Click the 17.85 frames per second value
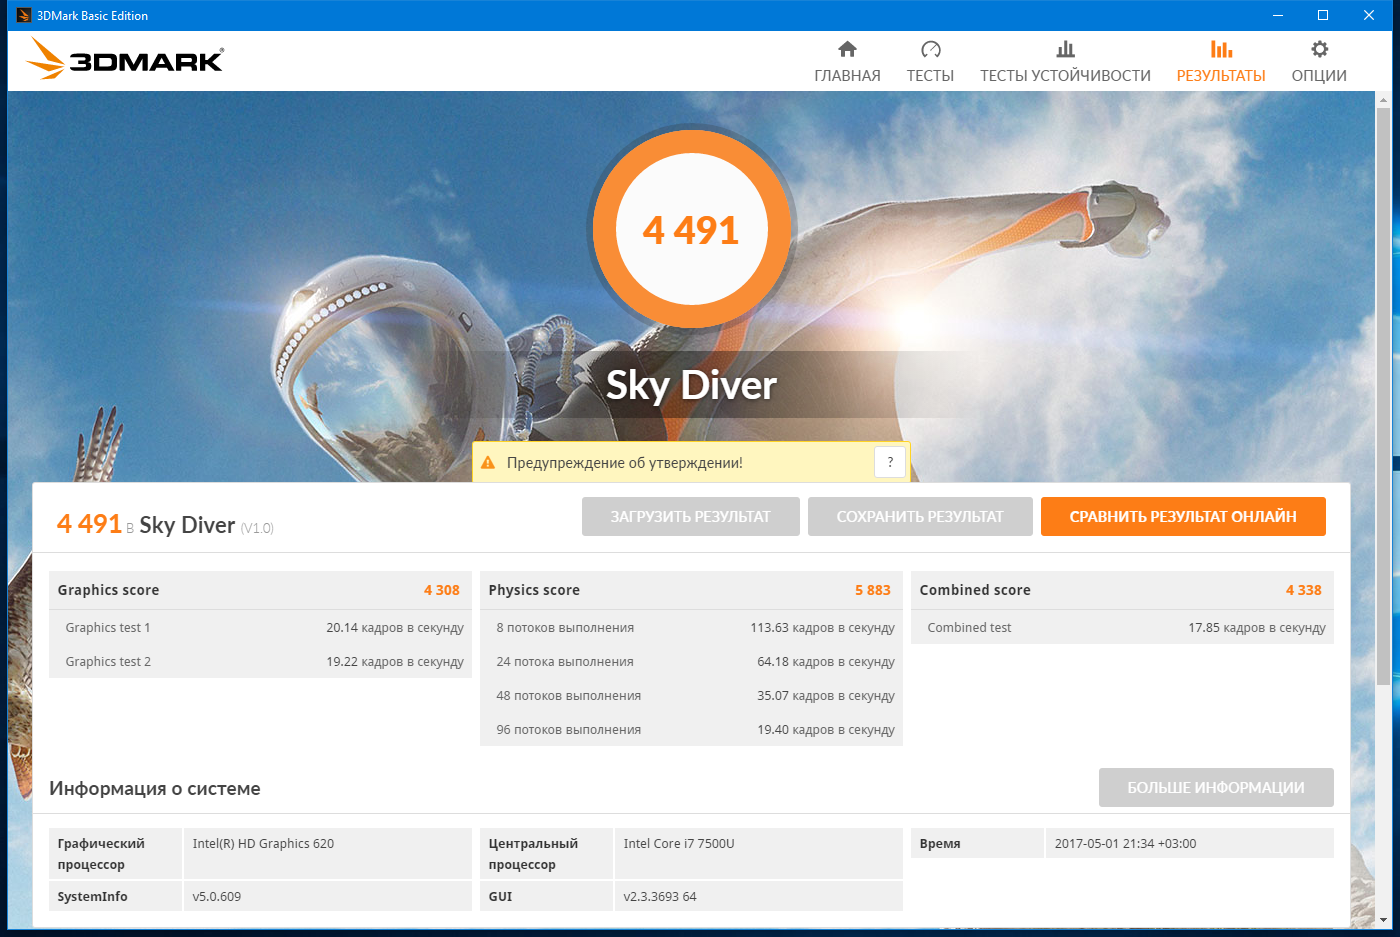The image size is (1400, 937). (x=1257, y=628)
